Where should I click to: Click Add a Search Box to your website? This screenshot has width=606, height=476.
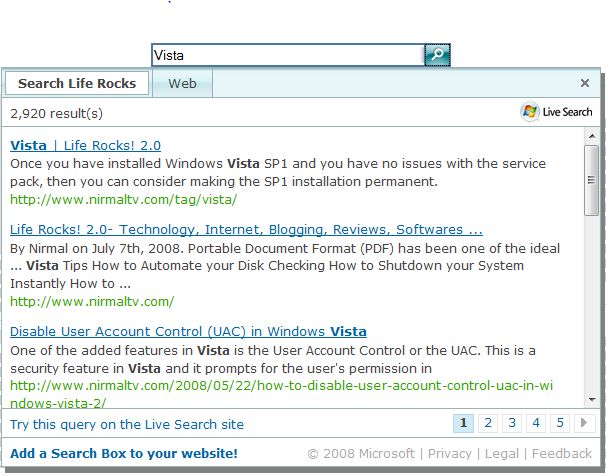coord(124,453)
